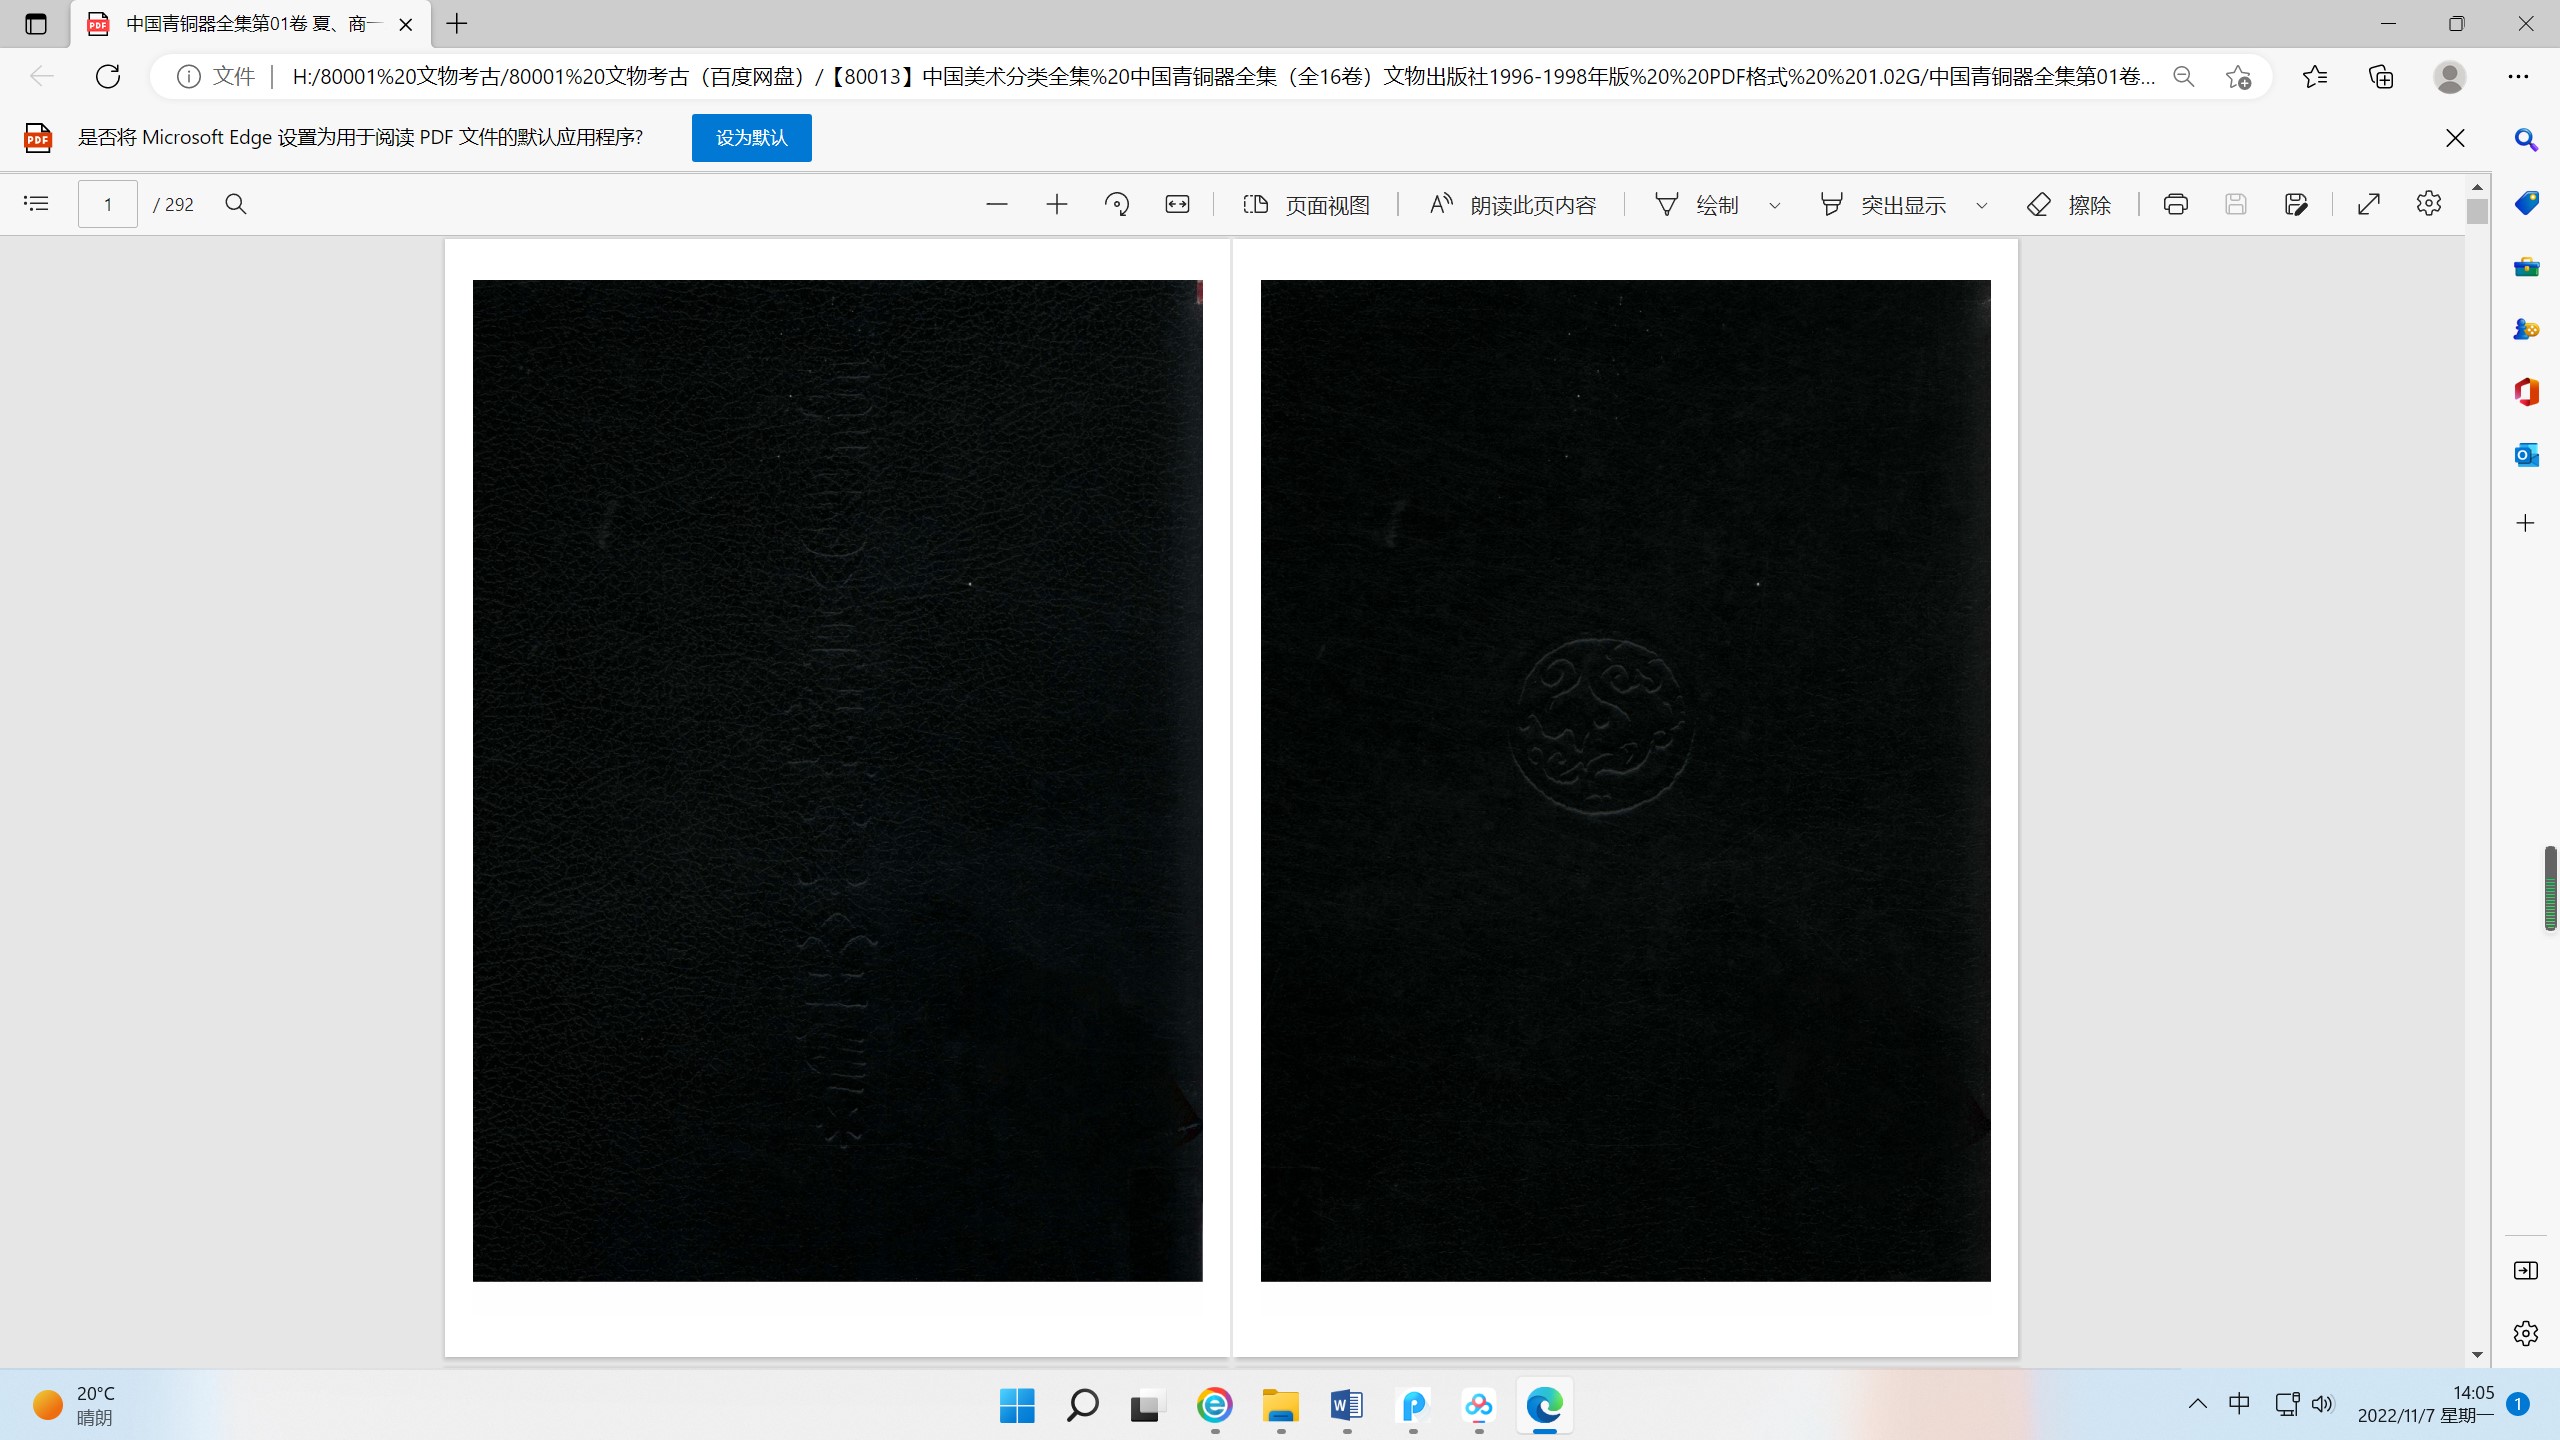The width and height of the screenshot is (2560, 1440).
Task: Click the scrollbar down arrow
Action: (2477, 1354)
